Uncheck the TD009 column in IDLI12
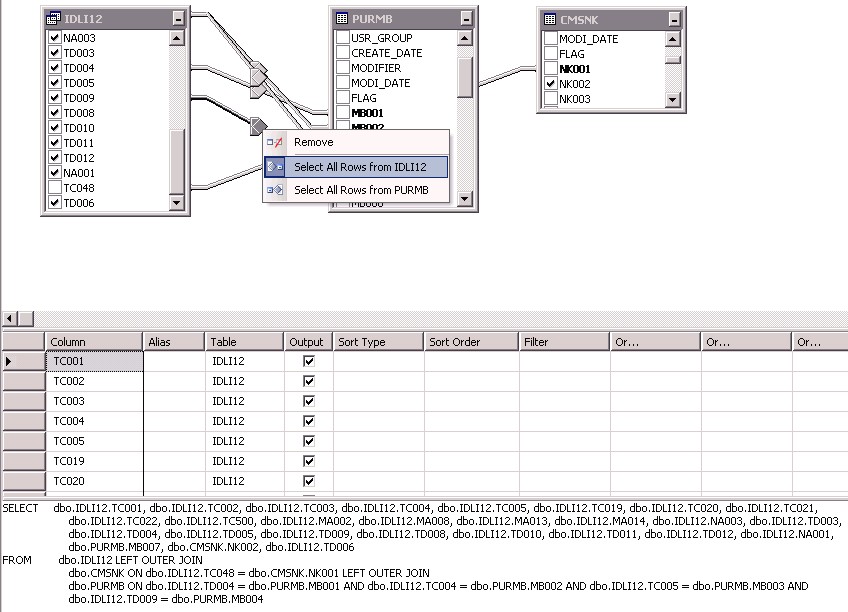This screenshot has width=848, height=612. click(55, 97)
